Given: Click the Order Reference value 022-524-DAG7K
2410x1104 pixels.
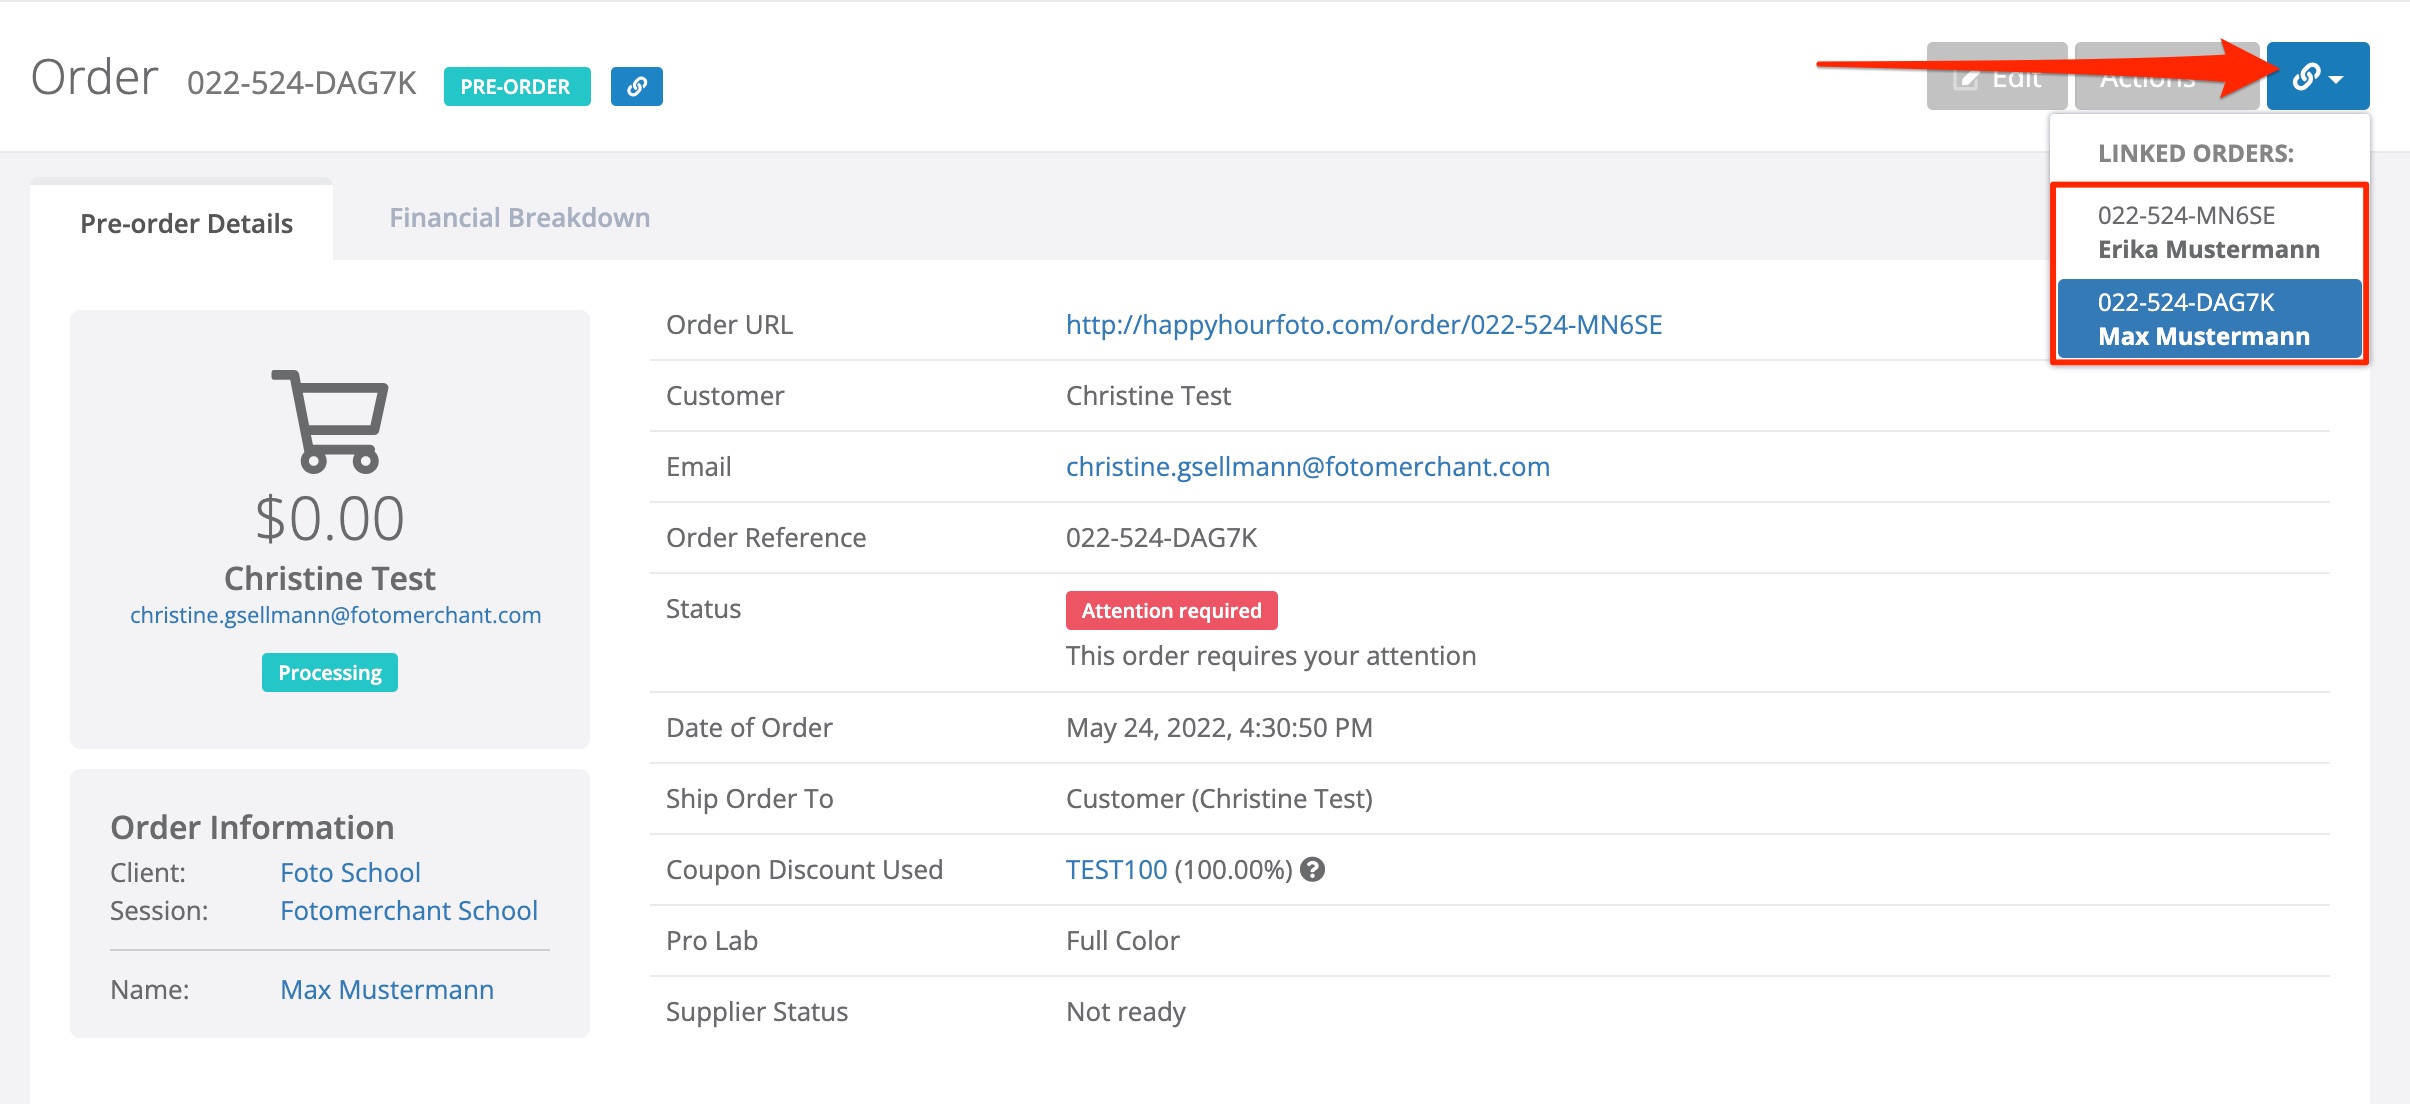Looking at the screenshot, I should coord(1161,538).
